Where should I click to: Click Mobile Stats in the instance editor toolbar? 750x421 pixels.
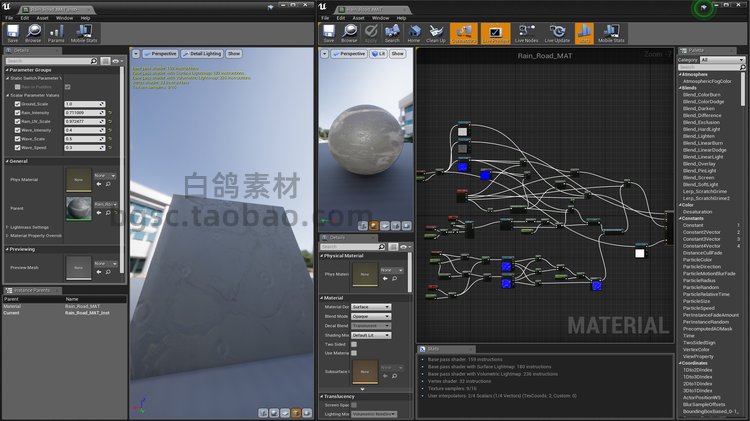pyautogui.click(x=84, y=33)
